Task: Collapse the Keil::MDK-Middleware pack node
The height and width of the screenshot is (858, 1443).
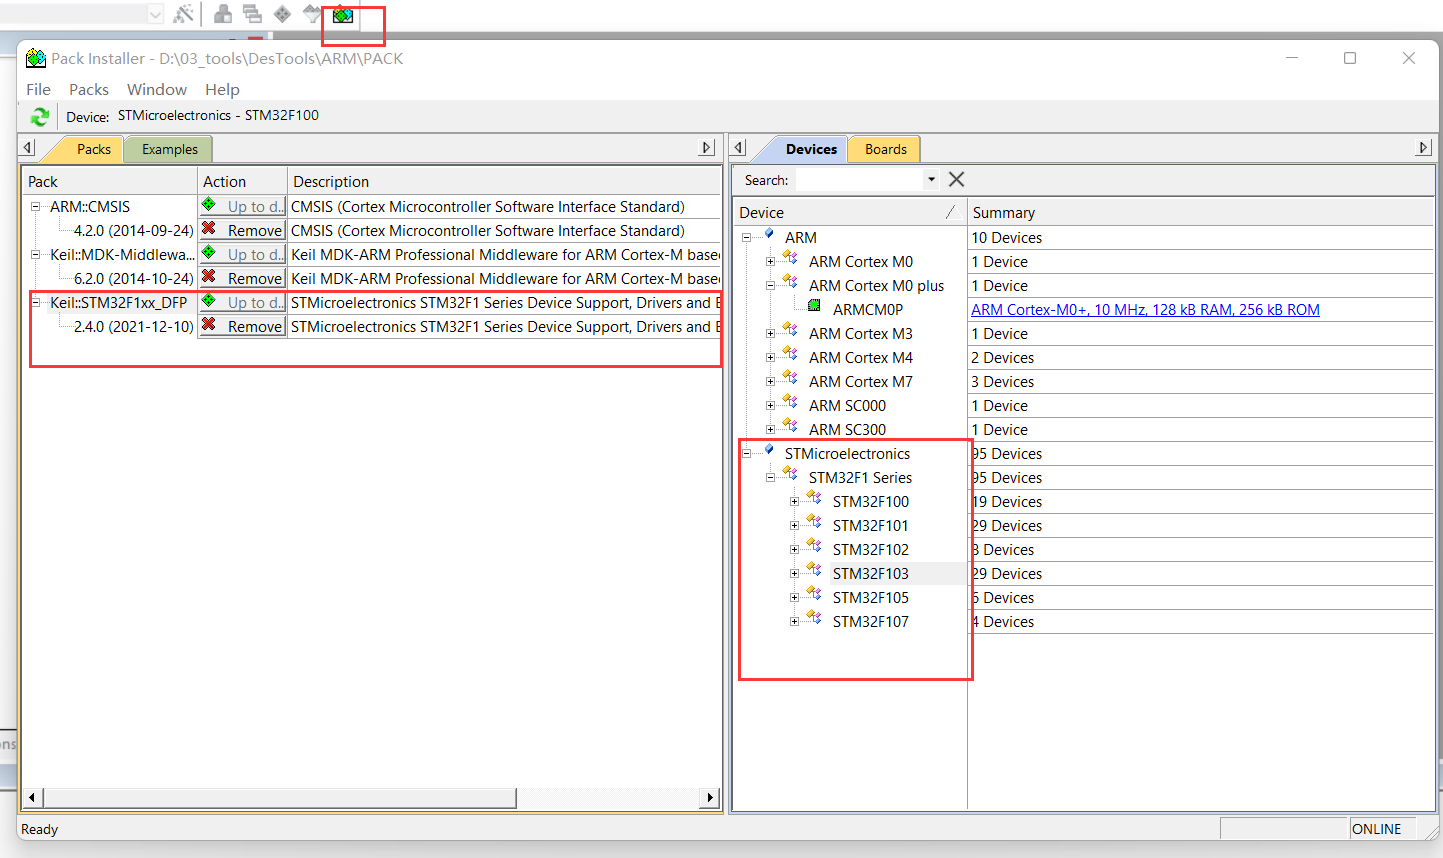Action: coord(36,255)
